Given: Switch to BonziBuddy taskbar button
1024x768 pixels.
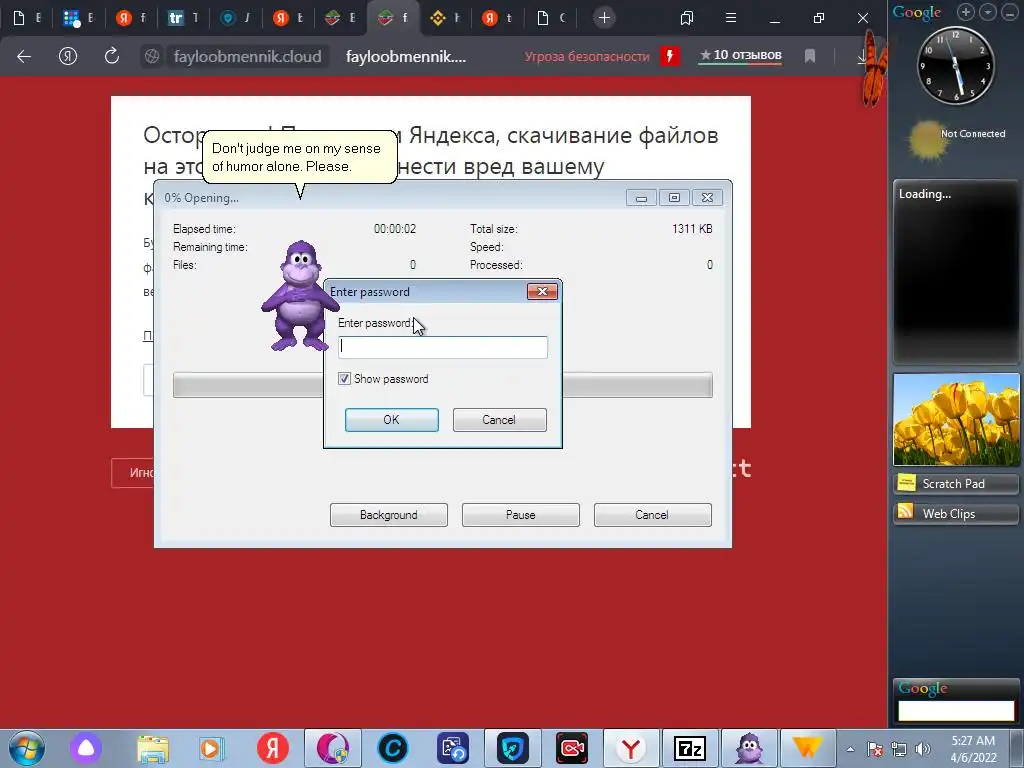Looking at the screenshot, I should 750,748.
